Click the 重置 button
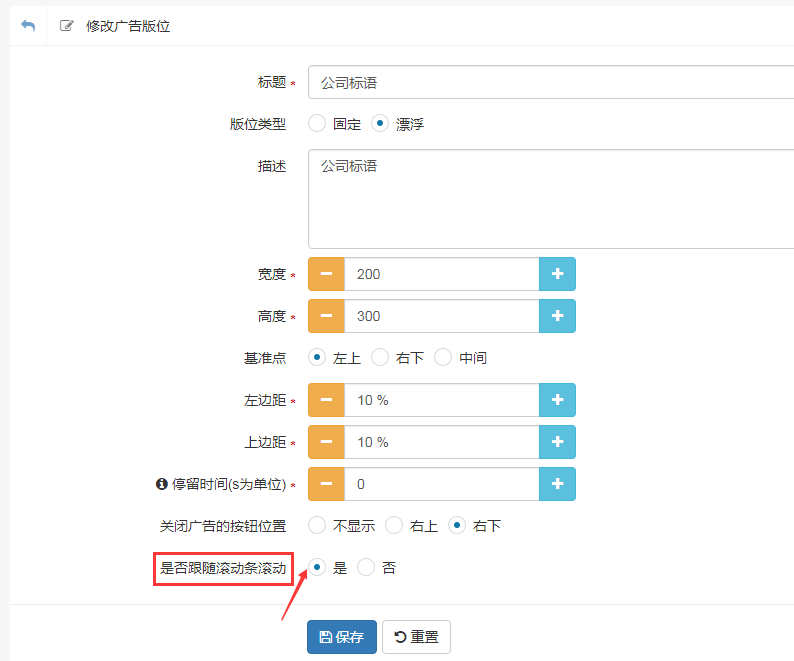The width and height of the screenshot is (794, 661). [416, 637]
